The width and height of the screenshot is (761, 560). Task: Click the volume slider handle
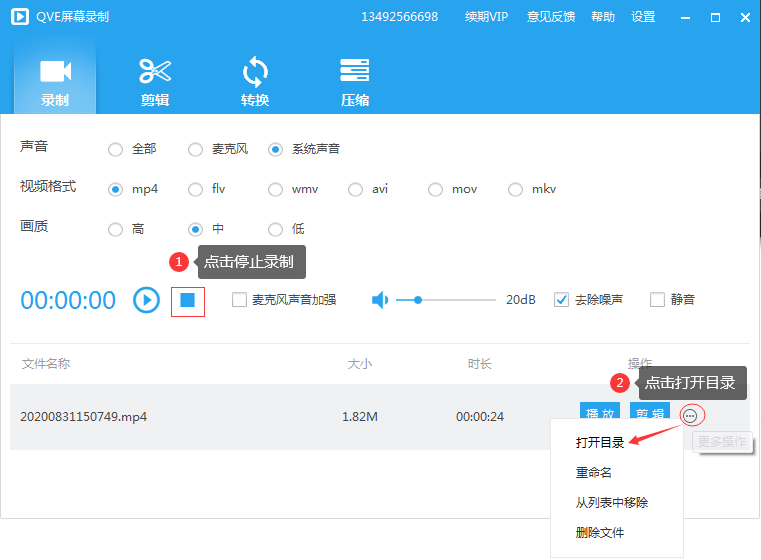pyautogui.click(x=418, y=299)
